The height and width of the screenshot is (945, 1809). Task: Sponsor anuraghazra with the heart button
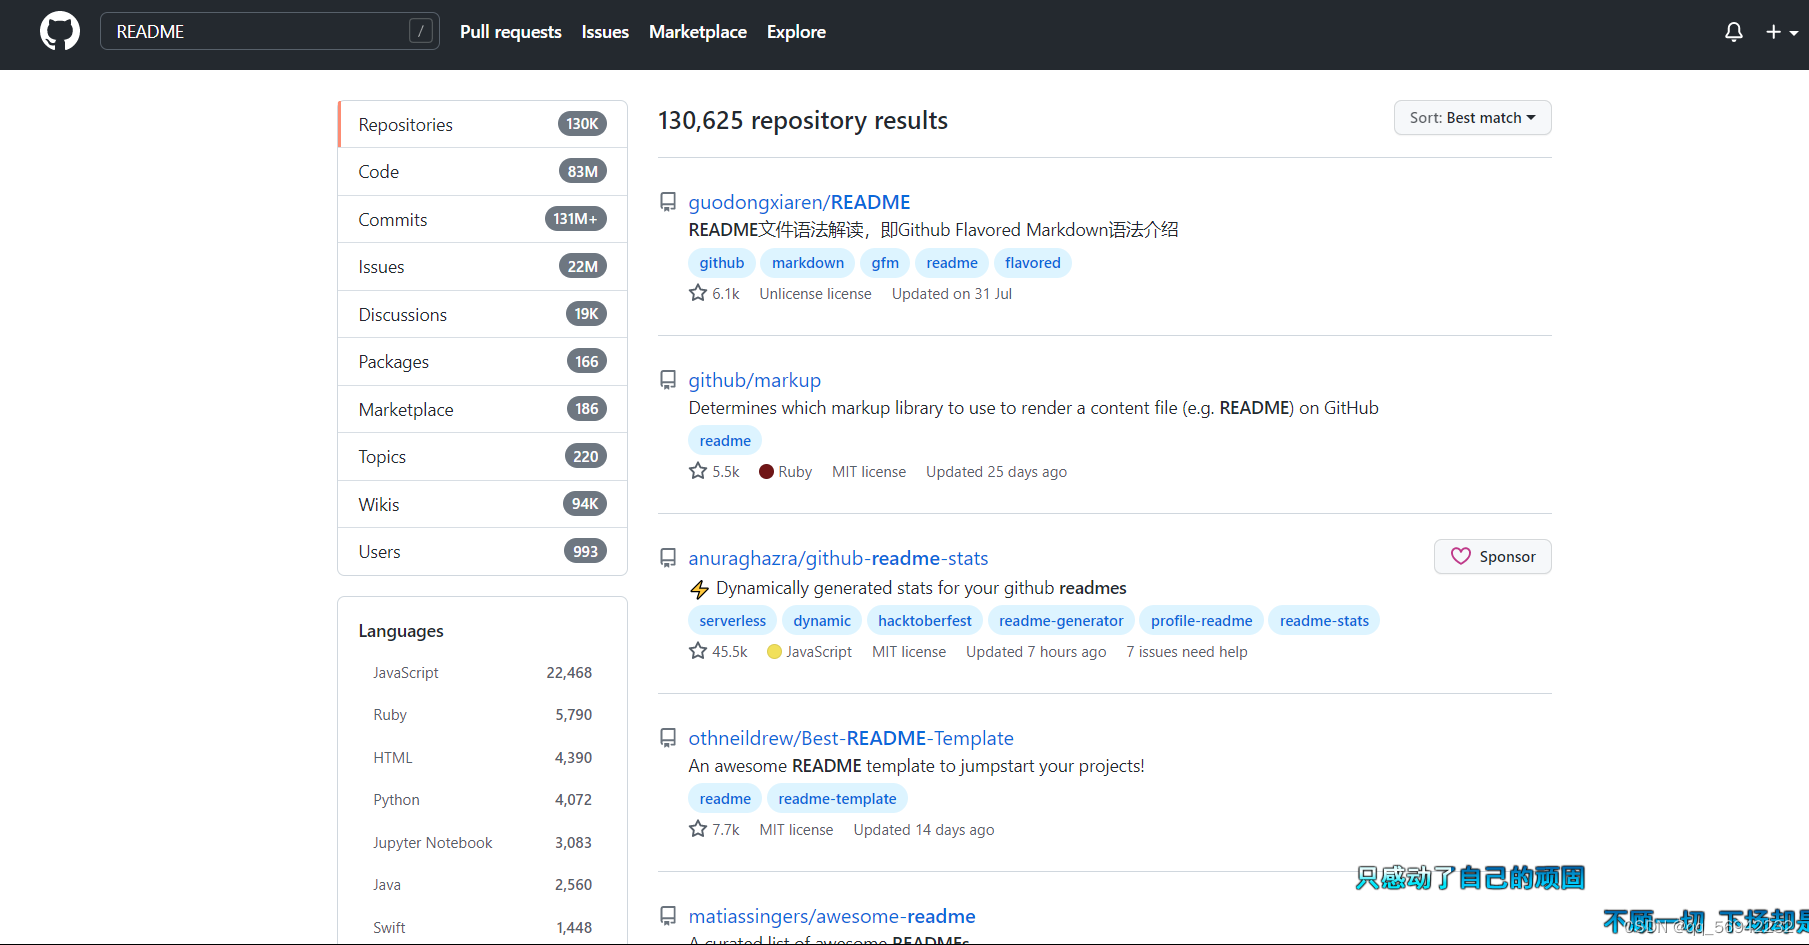click(x=1493, y=557)
